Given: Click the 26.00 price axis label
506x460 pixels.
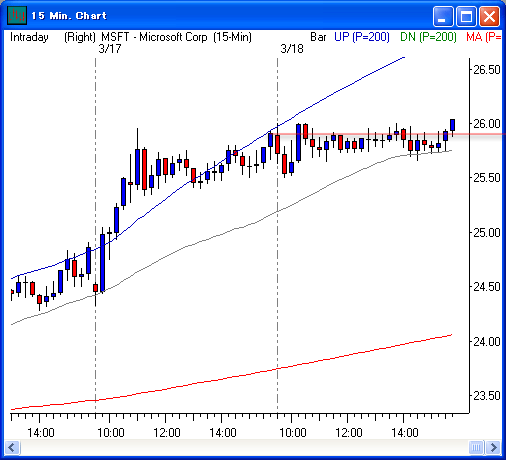Looking at the screenshot, I should coord(487,124).
